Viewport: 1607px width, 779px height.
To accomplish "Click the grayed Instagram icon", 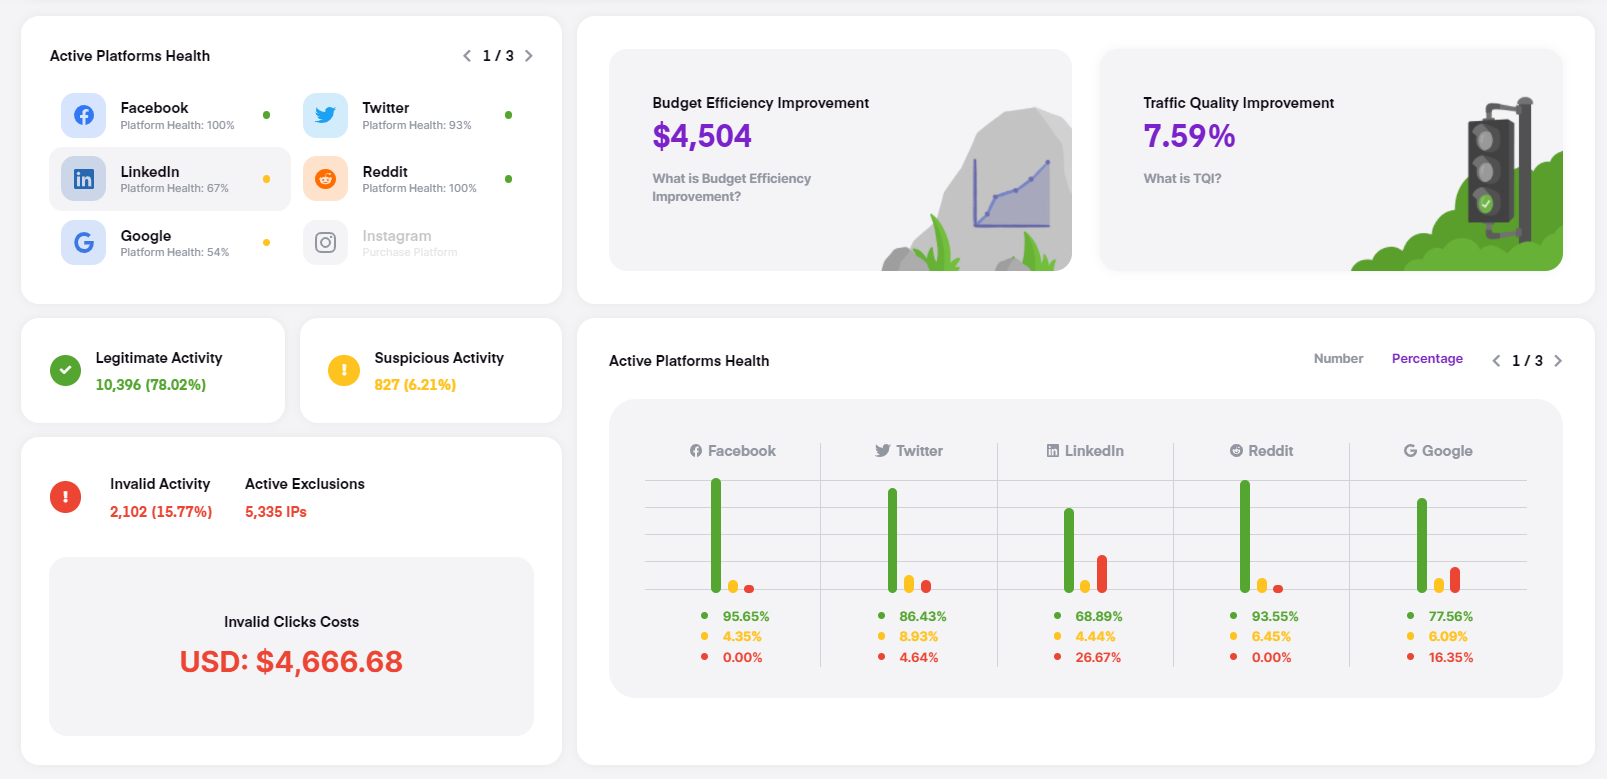I will pyautogui.click(x=325, y=243).
